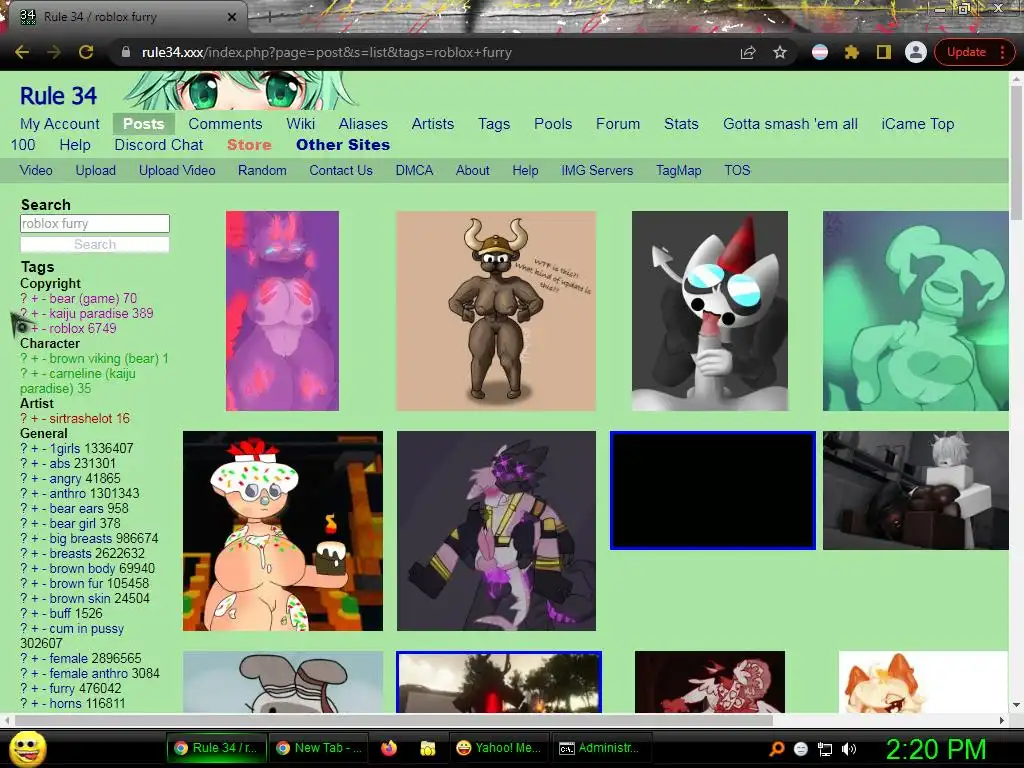Close the Rule 34 browser tab

click(232, 17)
